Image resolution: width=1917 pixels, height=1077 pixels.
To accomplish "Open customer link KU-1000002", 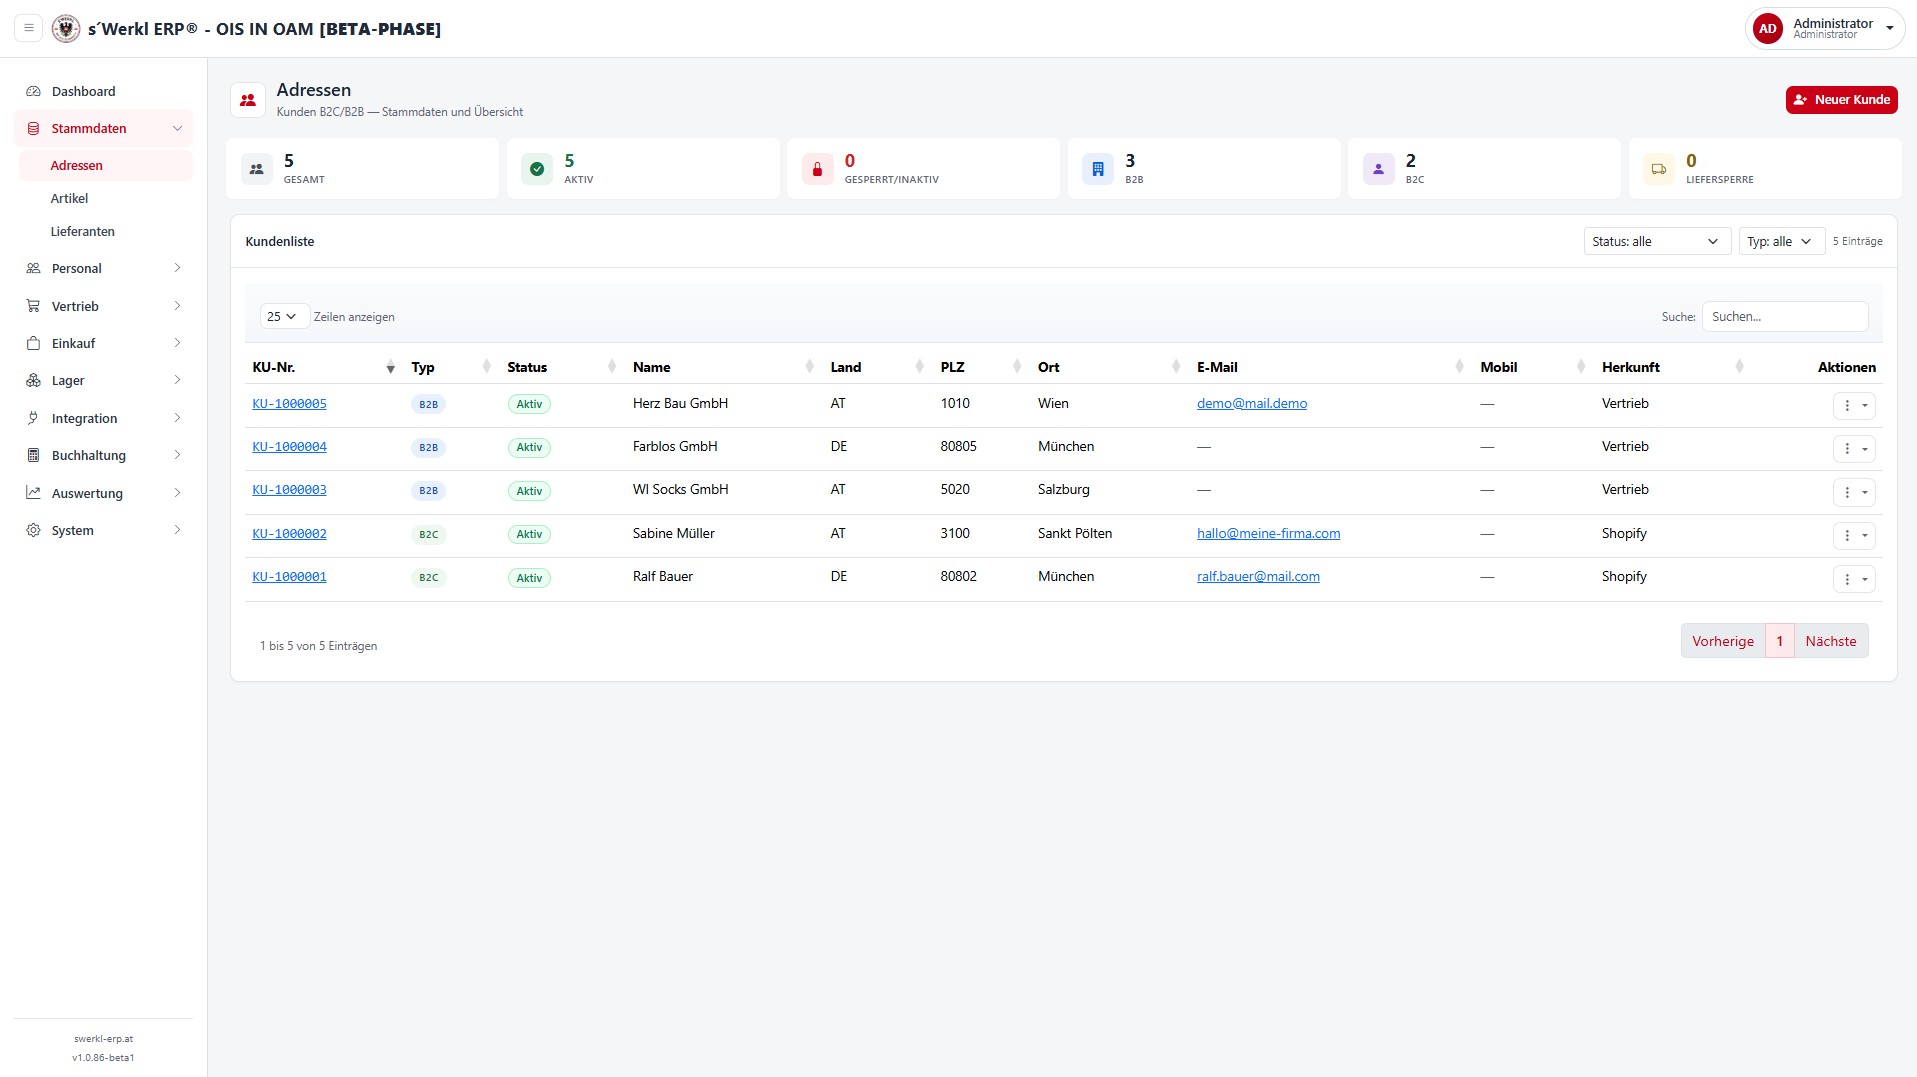I will pyautogui.click(x=289, y=534).
